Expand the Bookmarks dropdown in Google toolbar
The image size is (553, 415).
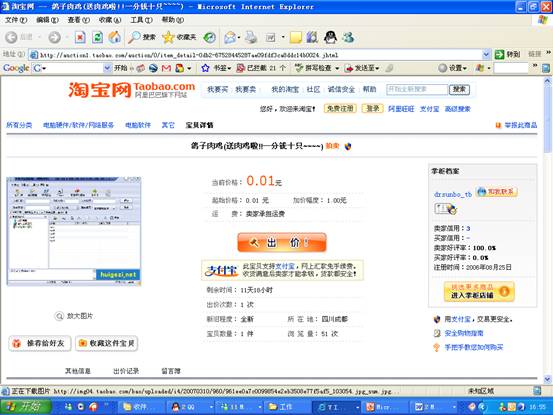[230, 68]
